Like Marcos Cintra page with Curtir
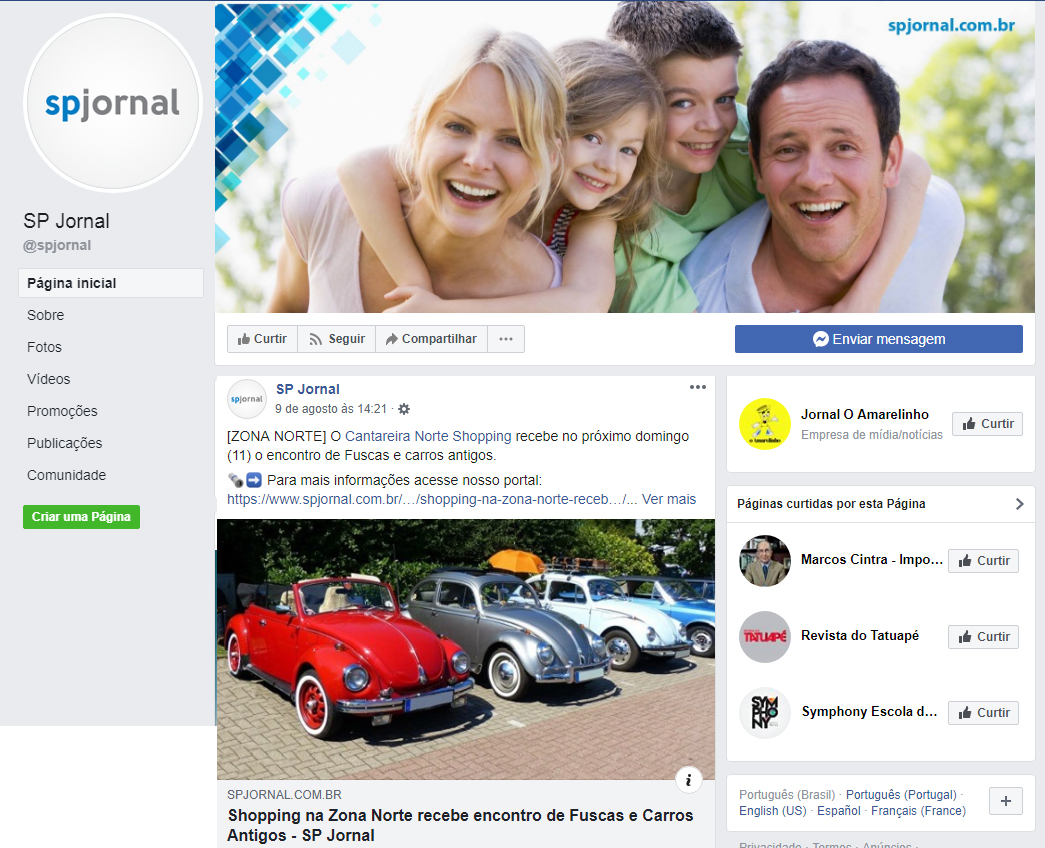Viewport: 1045px width, 848px height. (x=983, y=561)
